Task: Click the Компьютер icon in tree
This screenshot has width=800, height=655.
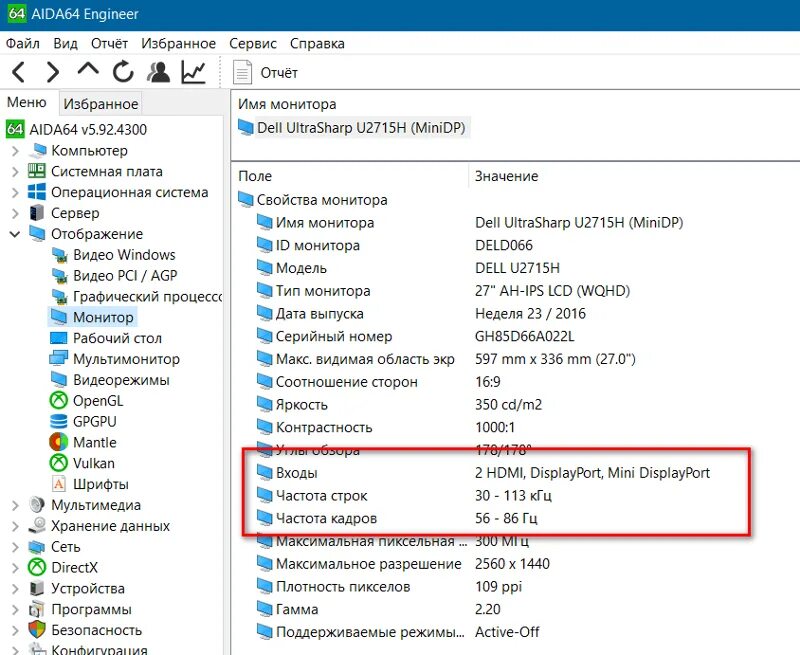Action: click(x=38, y=150)
